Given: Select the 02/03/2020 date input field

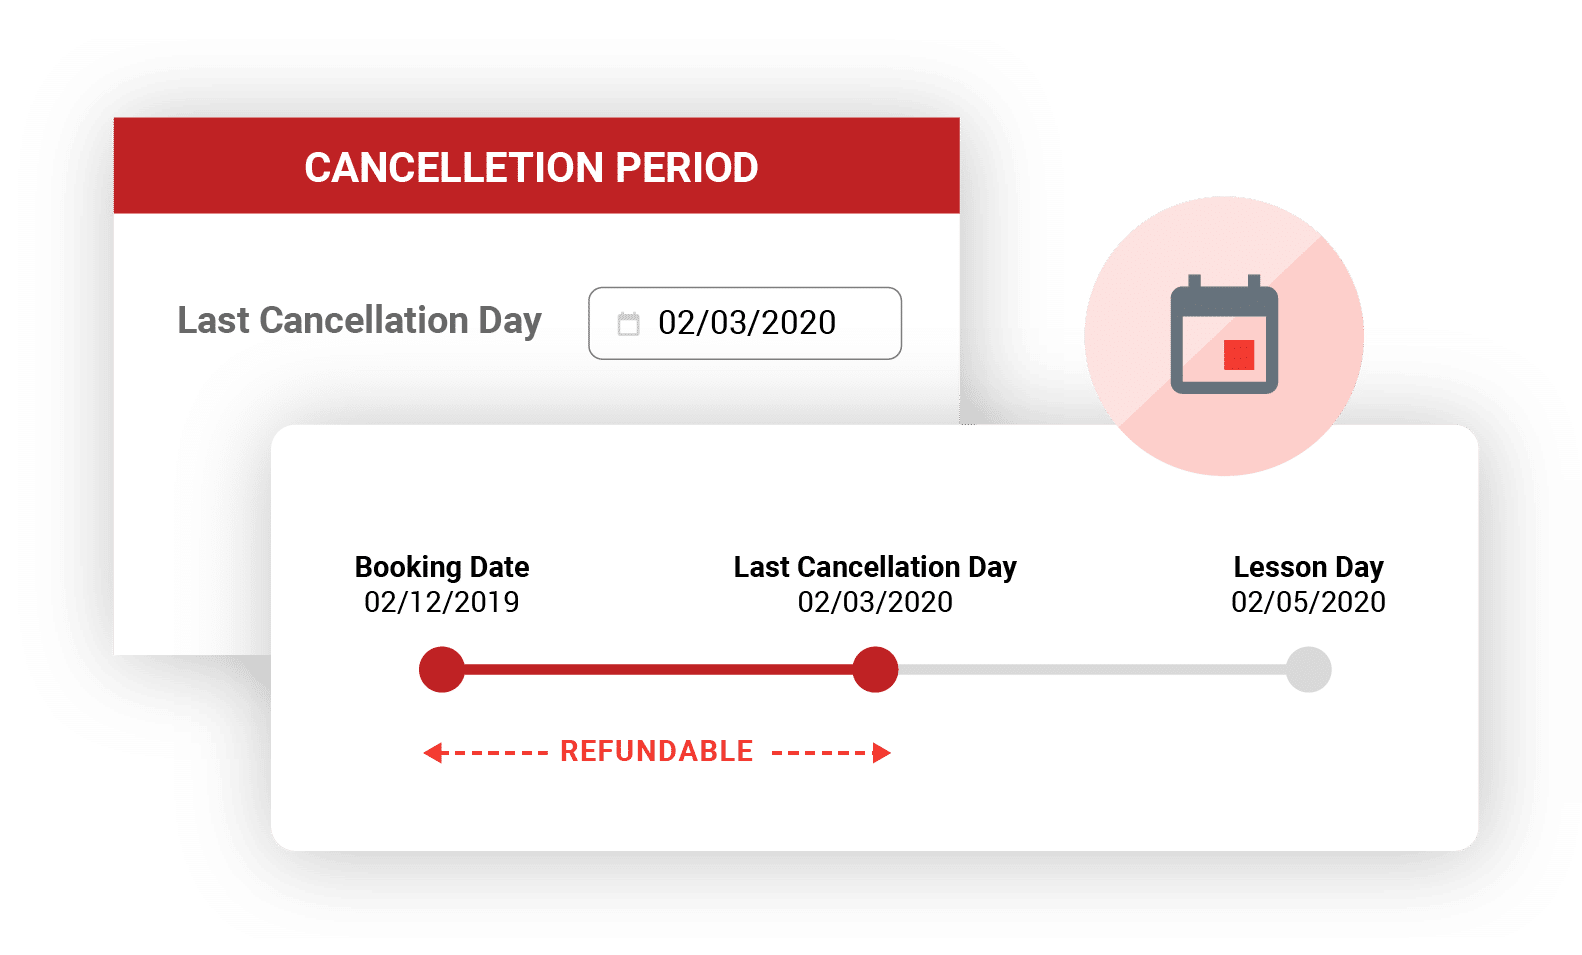Looking at the screenshot, I should pyautogui.click(x=745, y=323).
